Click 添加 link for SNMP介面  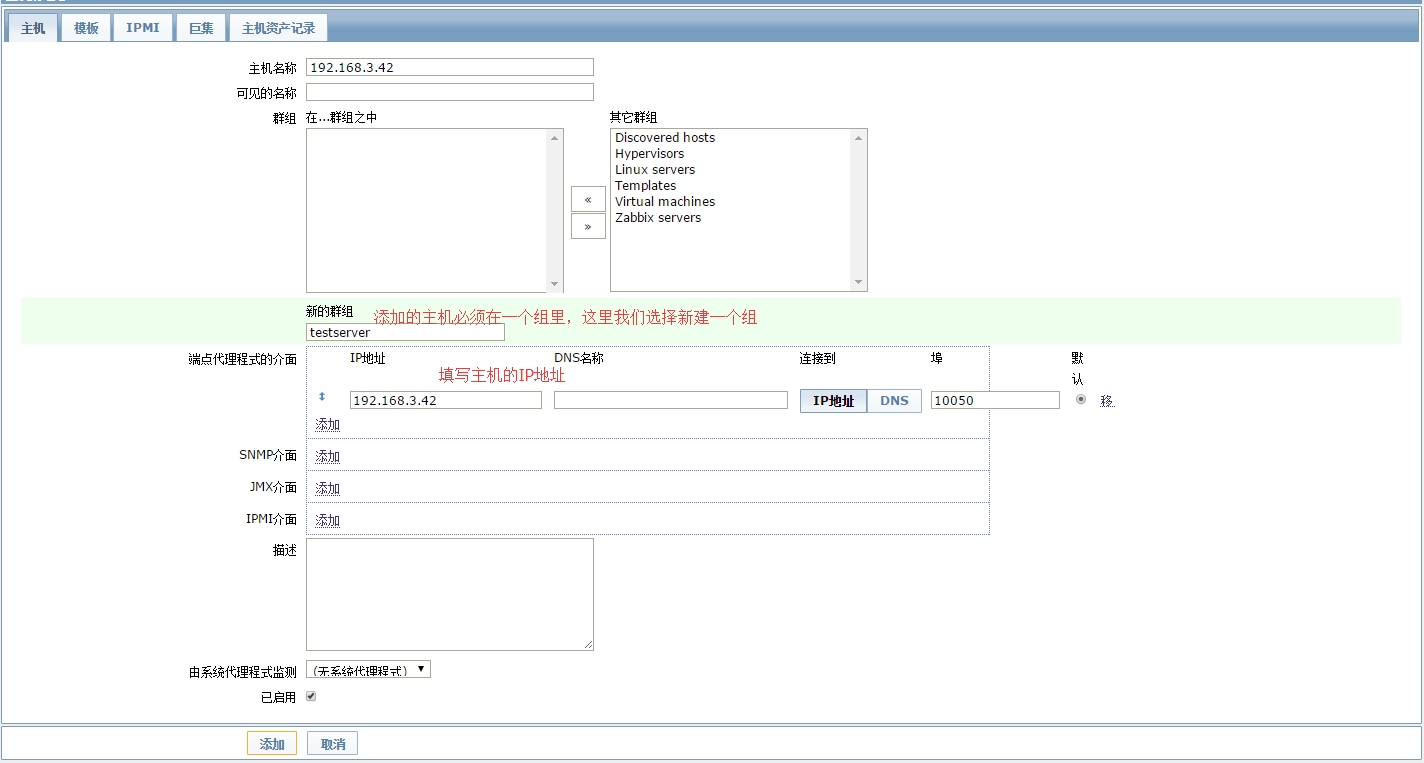click(328, 457)
